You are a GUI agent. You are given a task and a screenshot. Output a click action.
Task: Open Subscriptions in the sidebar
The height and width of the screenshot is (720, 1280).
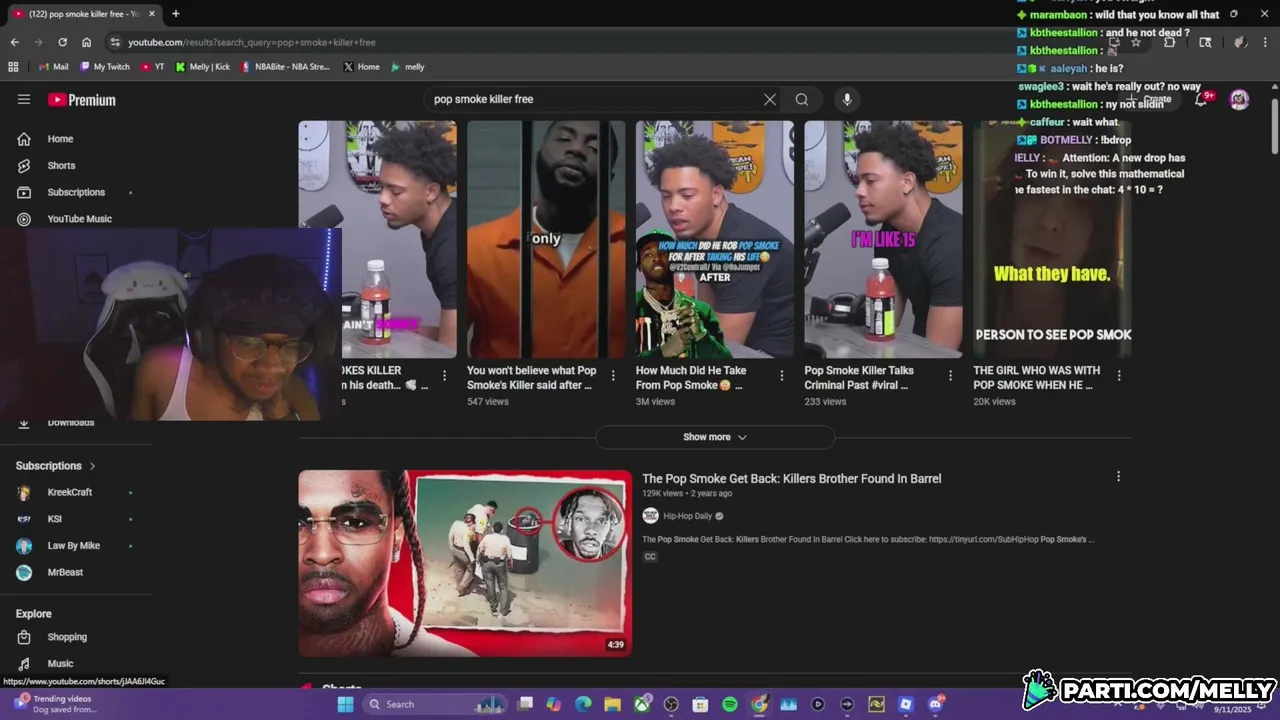[76, 192]
